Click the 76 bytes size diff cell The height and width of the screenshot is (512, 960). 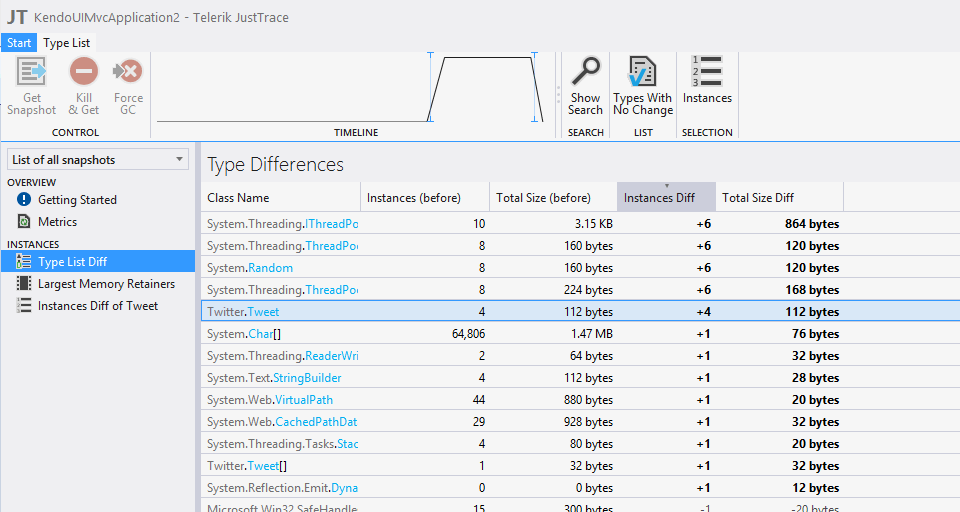pos(815,334)
